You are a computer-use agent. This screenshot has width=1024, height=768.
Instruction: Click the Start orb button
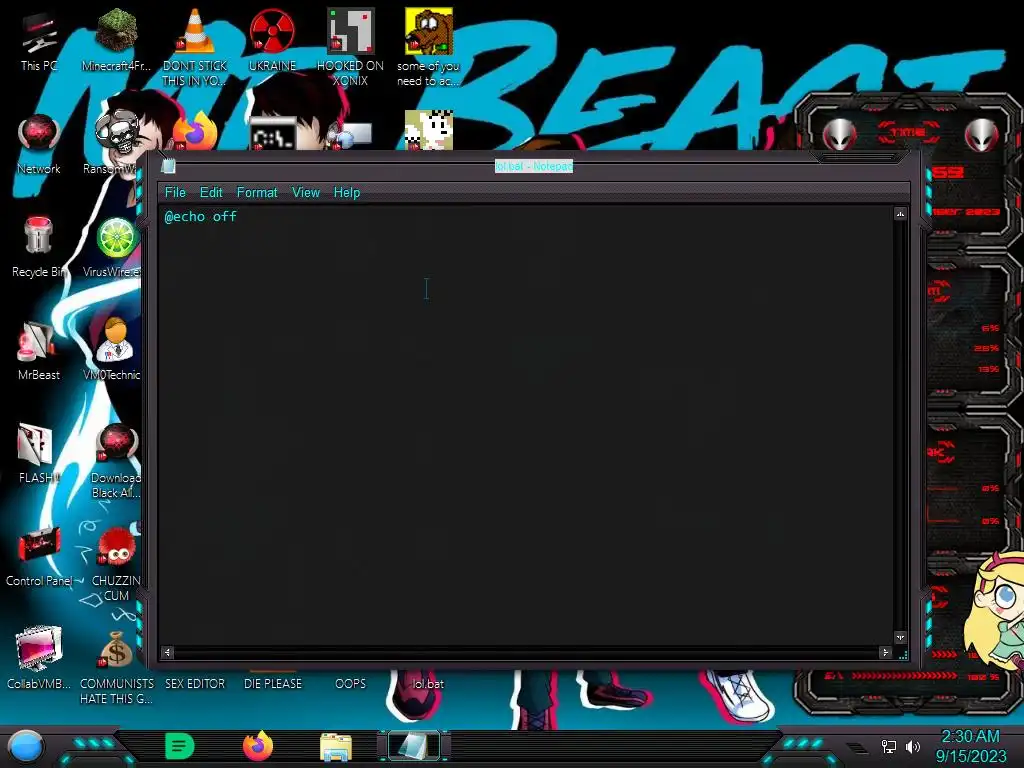click(25, 748)
